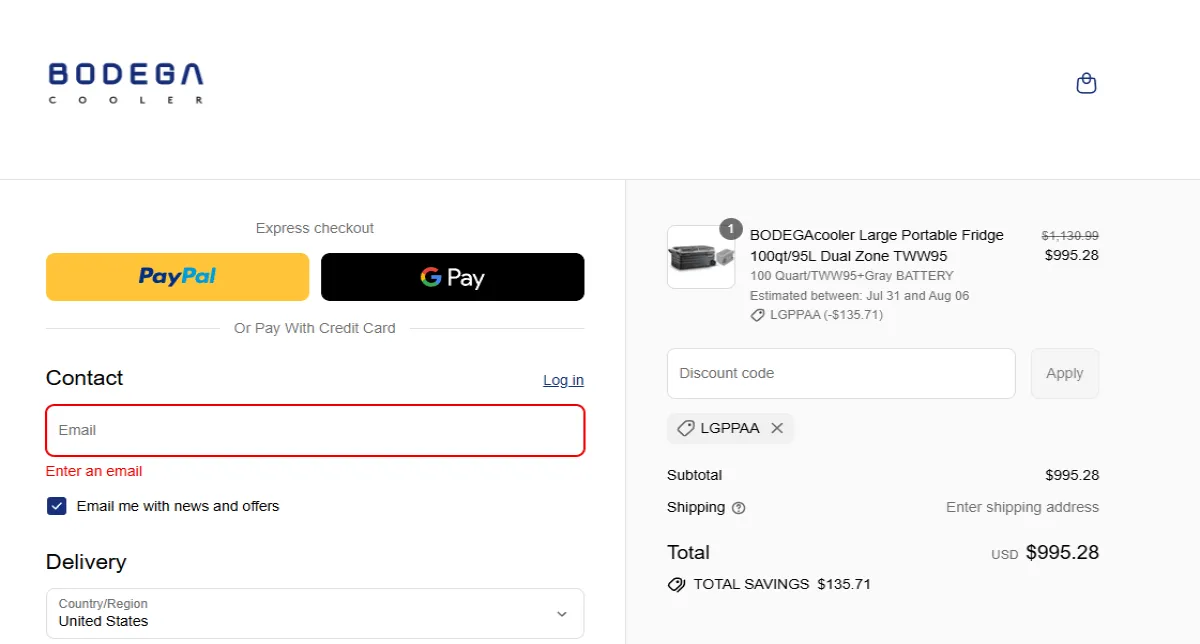This screenshot has height=644, width=1200.
Task: Click the Total Savings tag icon
Action: pos(676,584)
